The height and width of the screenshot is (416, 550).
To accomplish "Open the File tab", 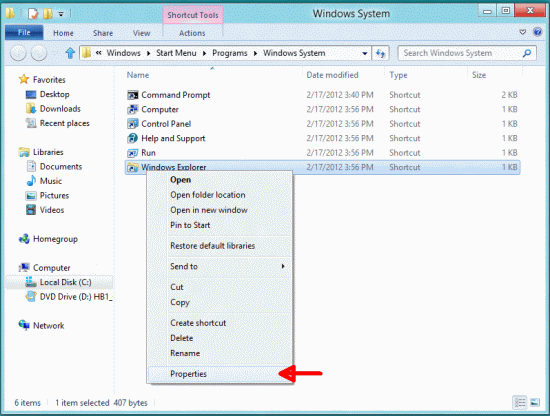I will coord(24,33).
